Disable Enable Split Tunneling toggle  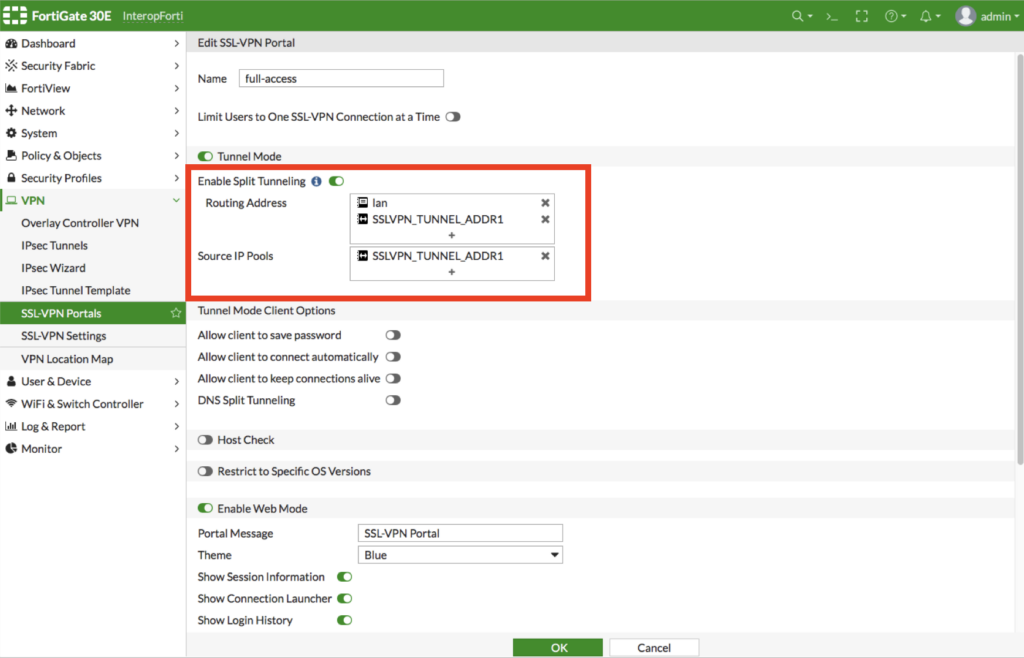click(336, 181)
